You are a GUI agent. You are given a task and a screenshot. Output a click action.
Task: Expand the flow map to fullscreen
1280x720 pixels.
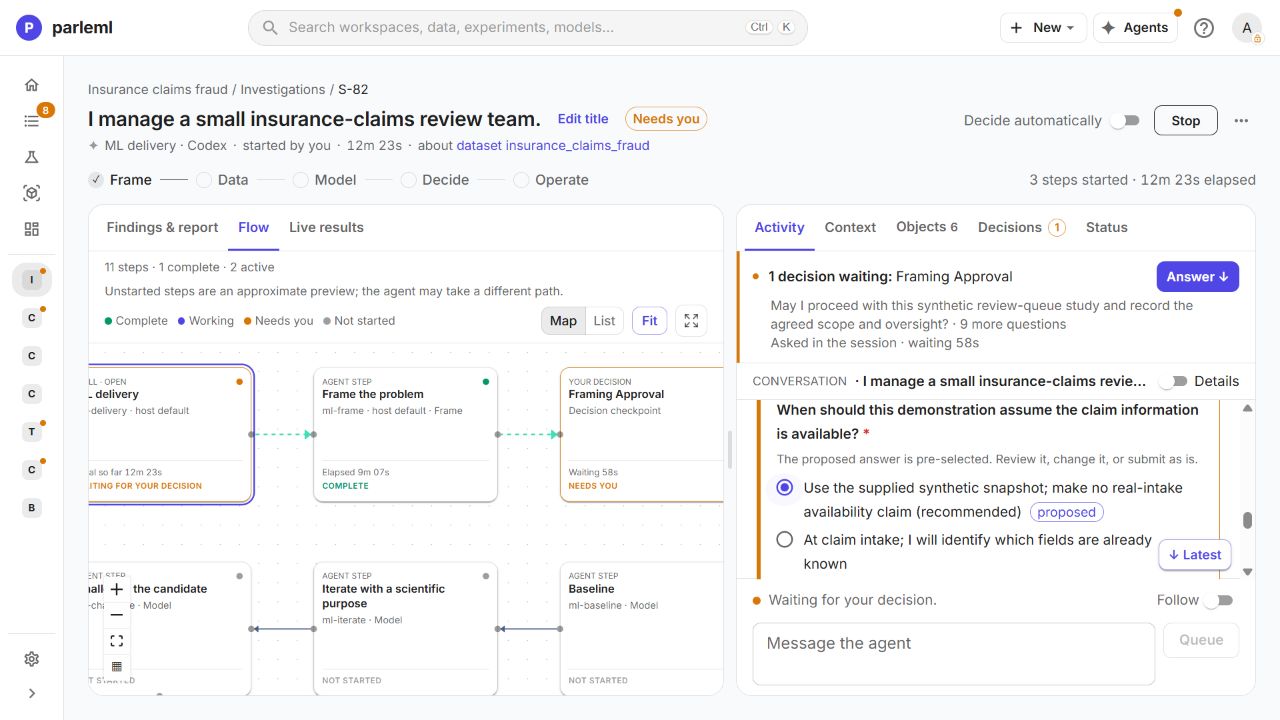click(691, 321)
